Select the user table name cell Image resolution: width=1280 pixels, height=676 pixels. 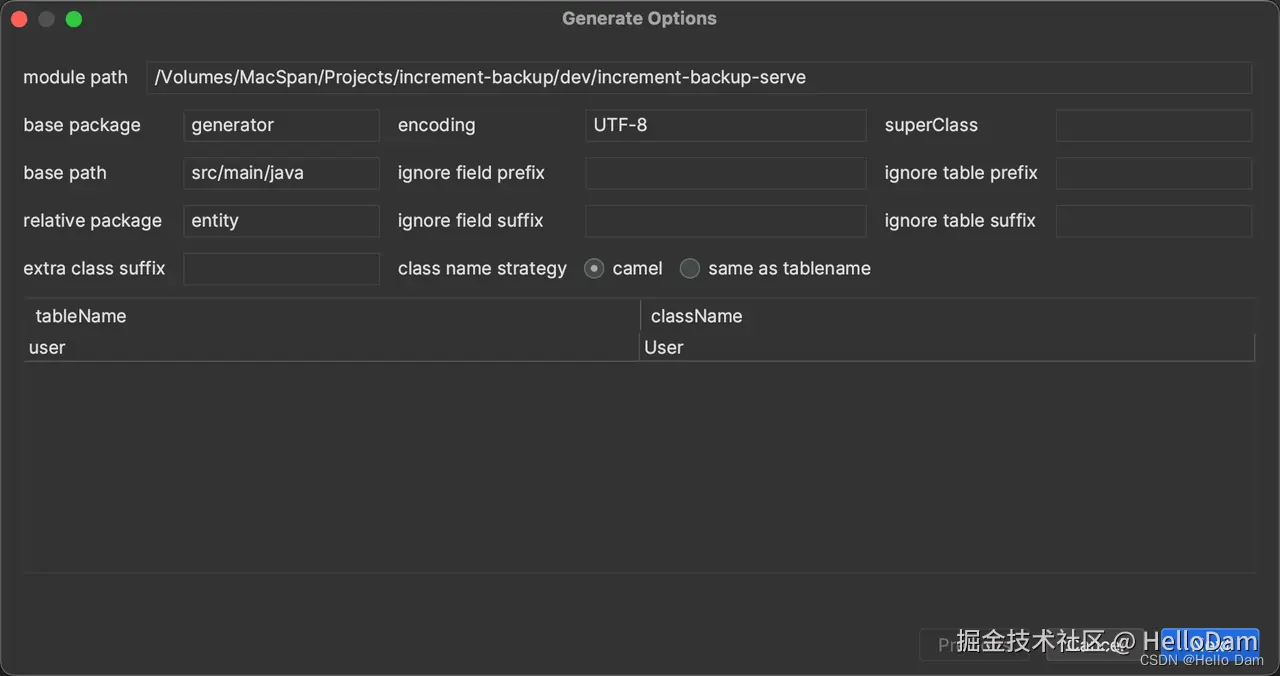pyautogui.click(x=330, y=347)
